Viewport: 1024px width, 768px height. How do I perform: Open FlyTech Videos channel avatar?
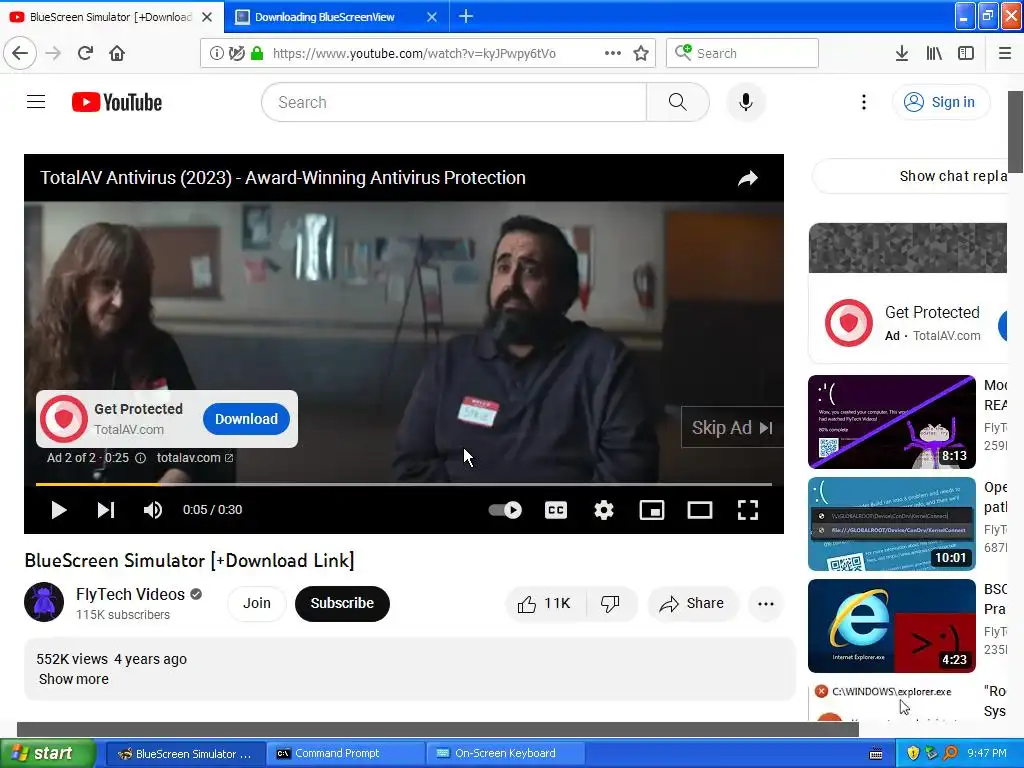click(x=44, y=602)
